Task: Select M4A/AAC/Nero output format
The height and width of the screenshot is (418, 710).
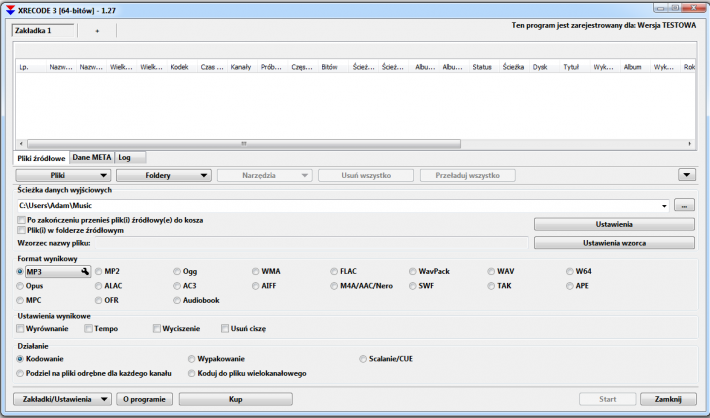Action: coord(334,286)
